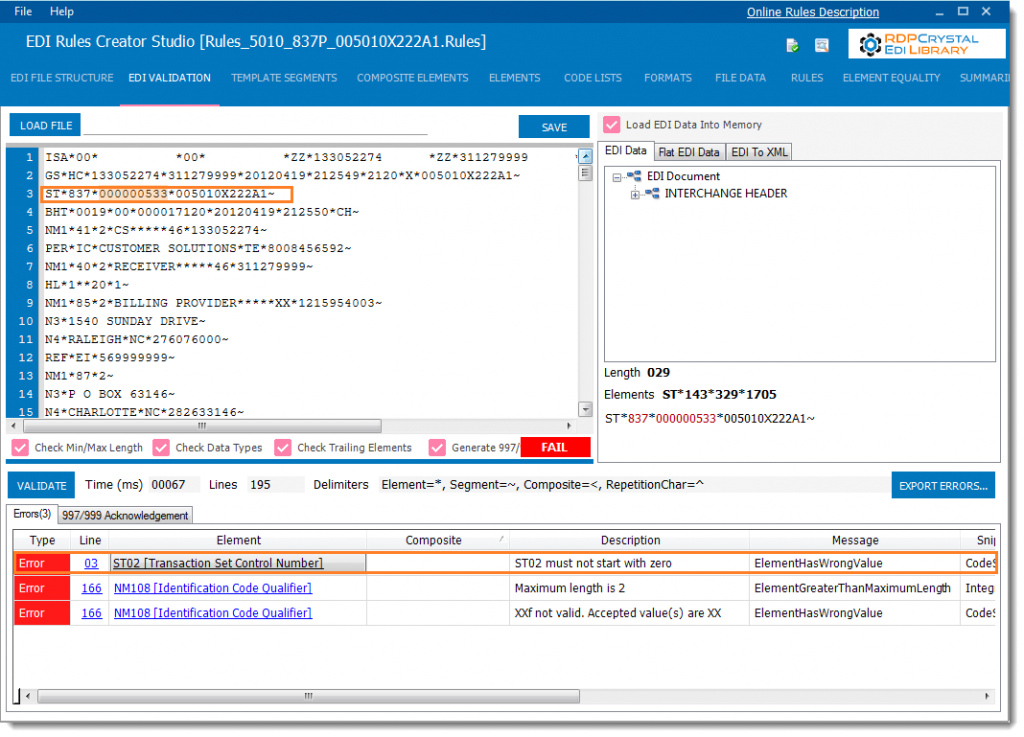Open the File menu
Screen dimensions: 1024x737
pyautogui.click(x=22, y=11)
